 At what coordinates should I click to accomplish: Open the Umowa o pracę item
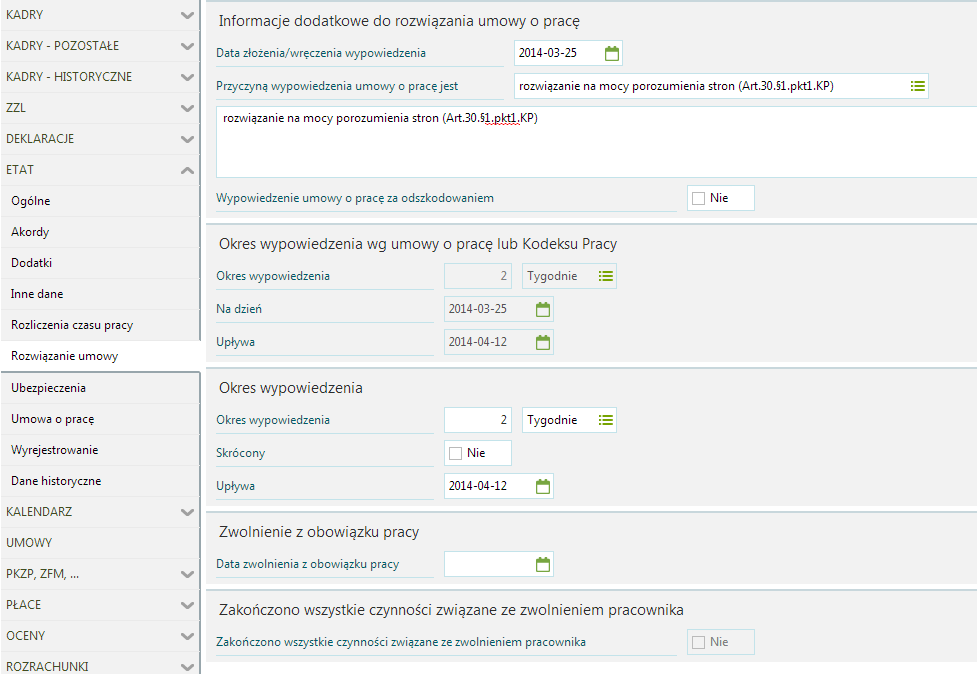[100, 419]
